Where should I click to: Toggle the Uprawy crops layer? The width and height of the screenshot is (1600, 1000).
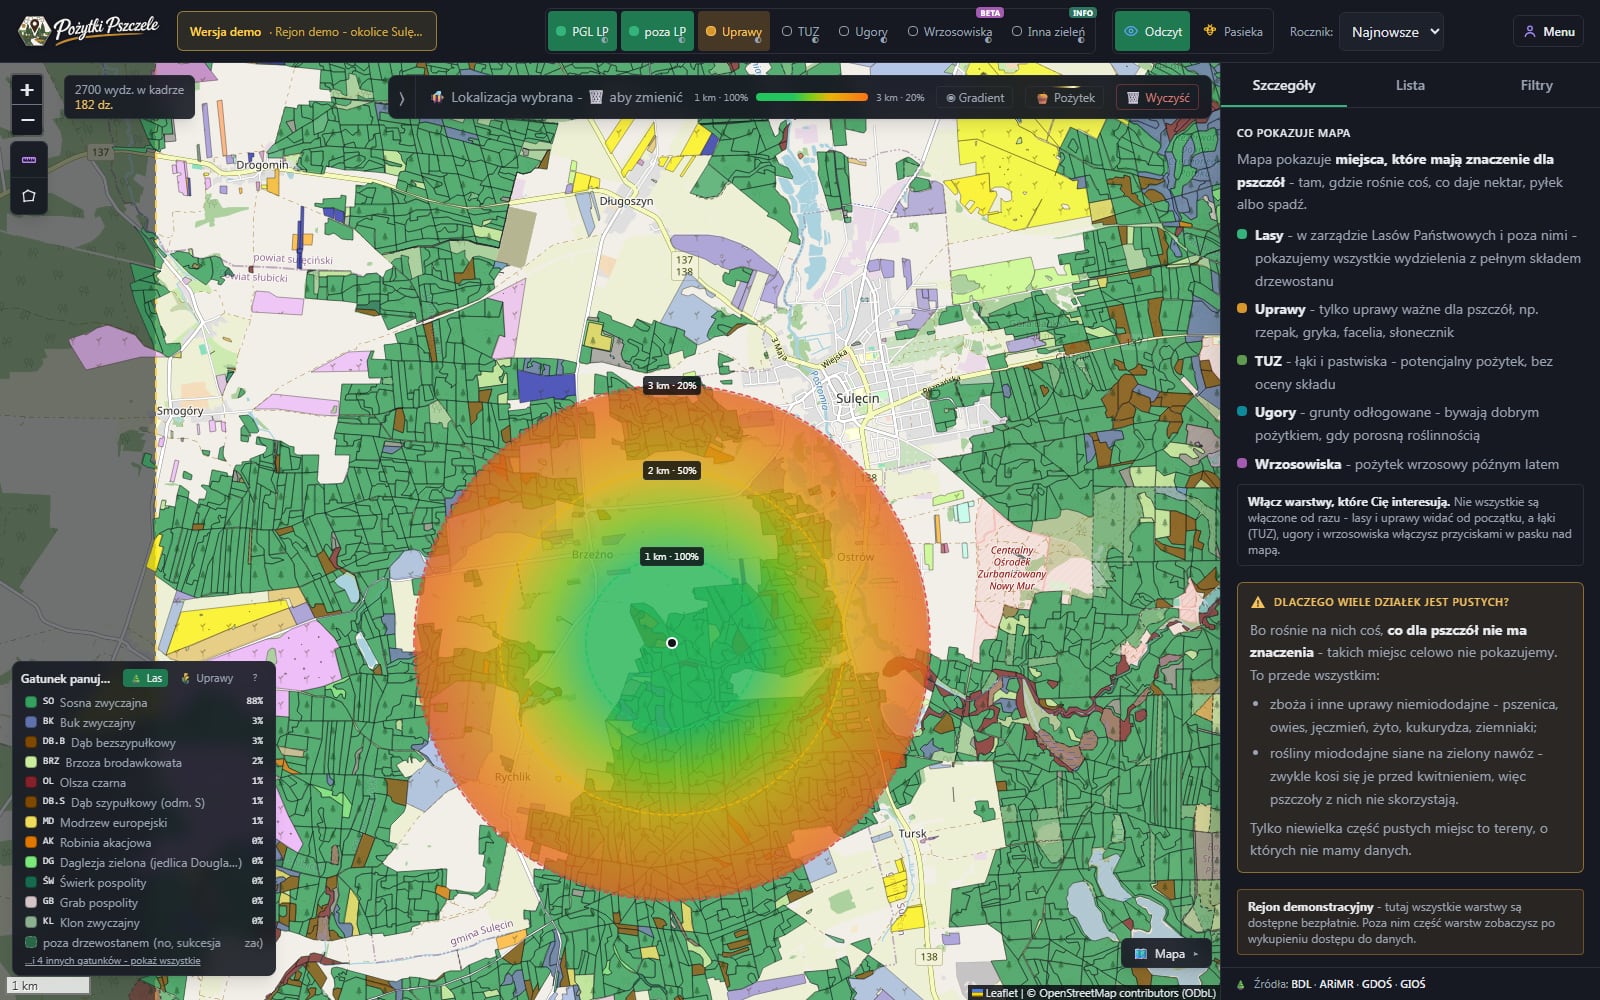pos(734,31)
